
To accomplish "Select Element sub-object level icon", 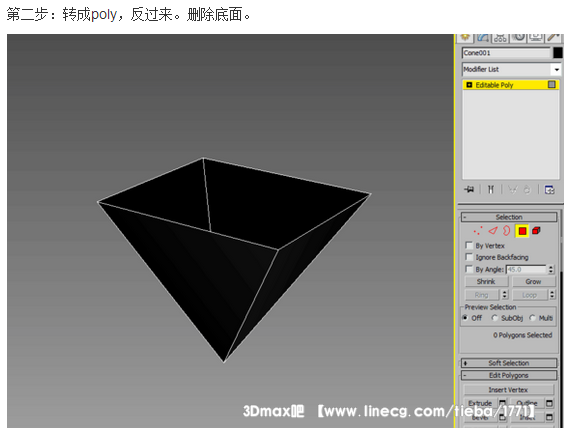I will [536, 231].
